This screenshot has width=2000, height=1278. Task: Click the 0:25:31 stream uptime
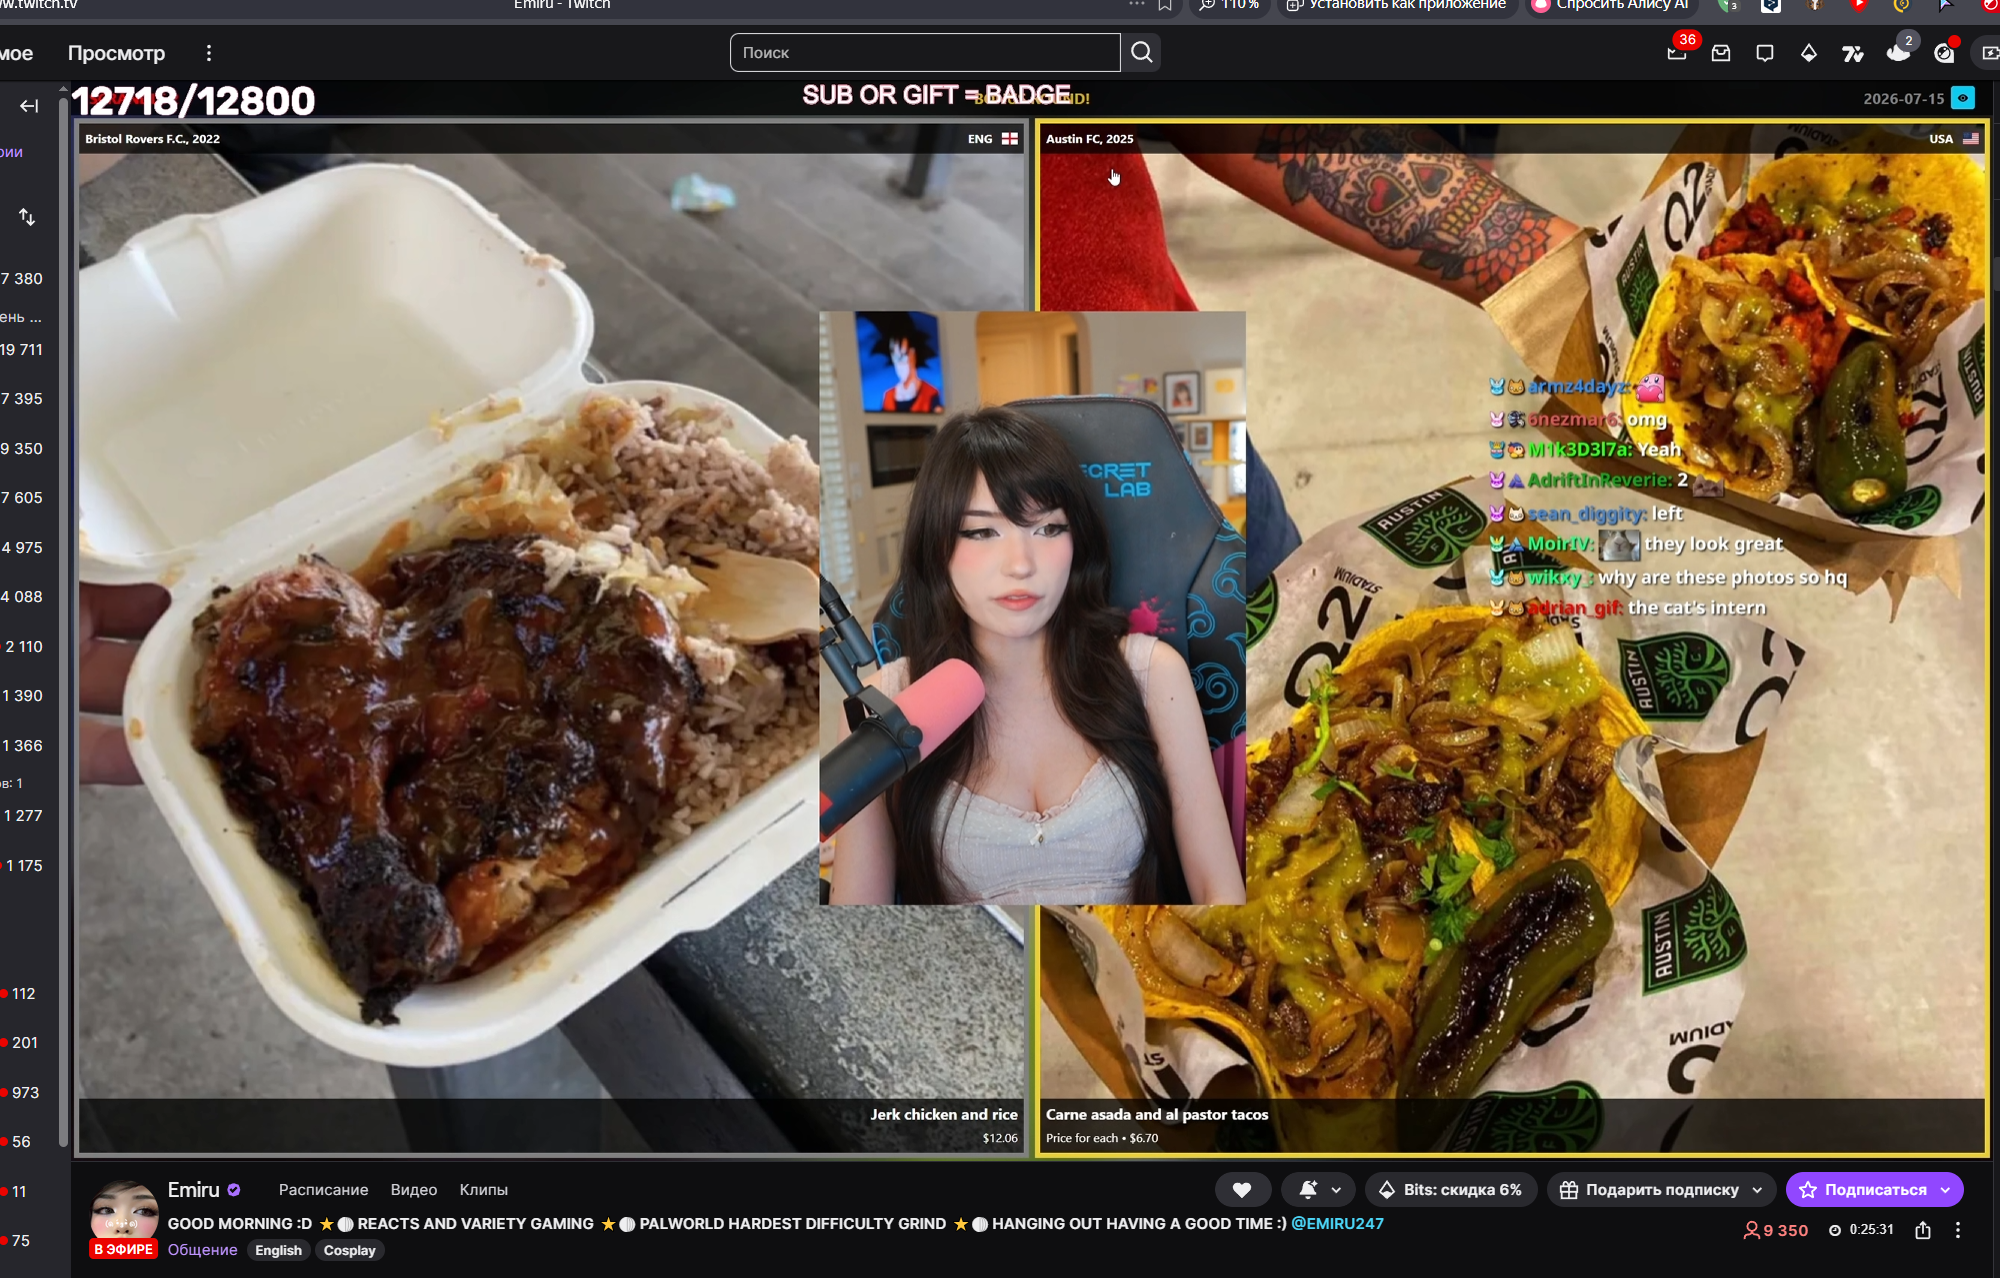[1861, 1230]
